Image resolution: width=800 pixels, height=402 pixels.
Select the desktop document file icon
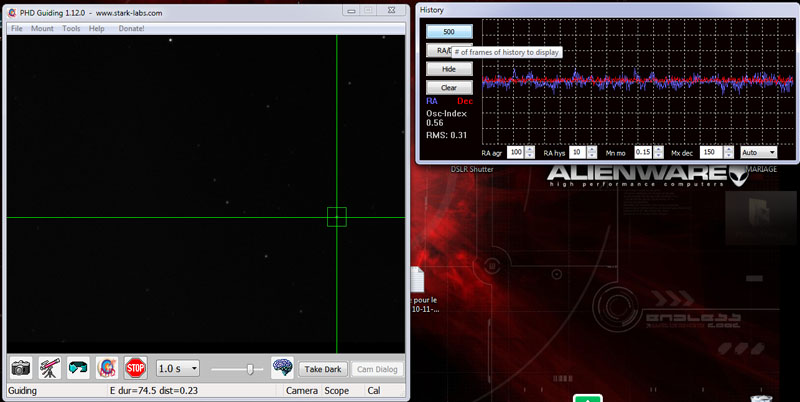(x=417, y=279)
